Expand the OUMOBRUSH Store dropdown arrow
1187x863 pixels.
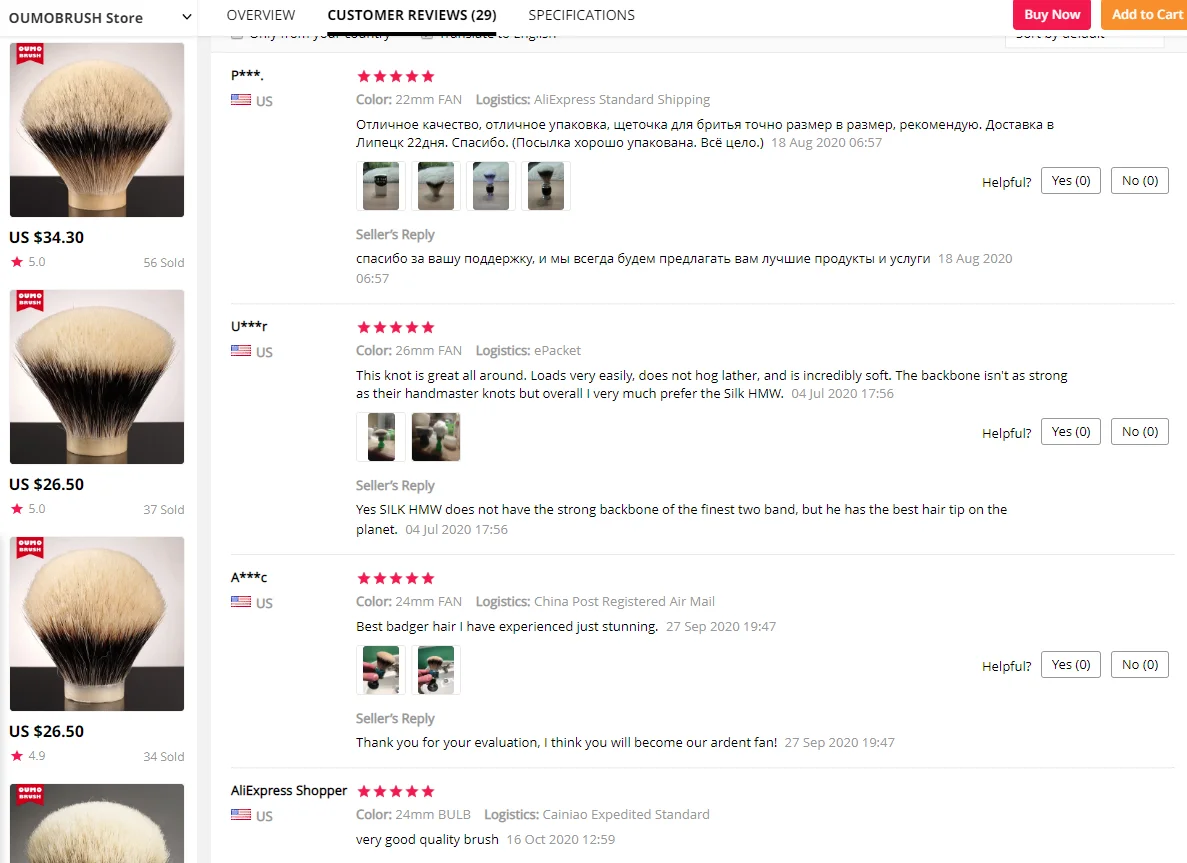[x=186, y=17]
